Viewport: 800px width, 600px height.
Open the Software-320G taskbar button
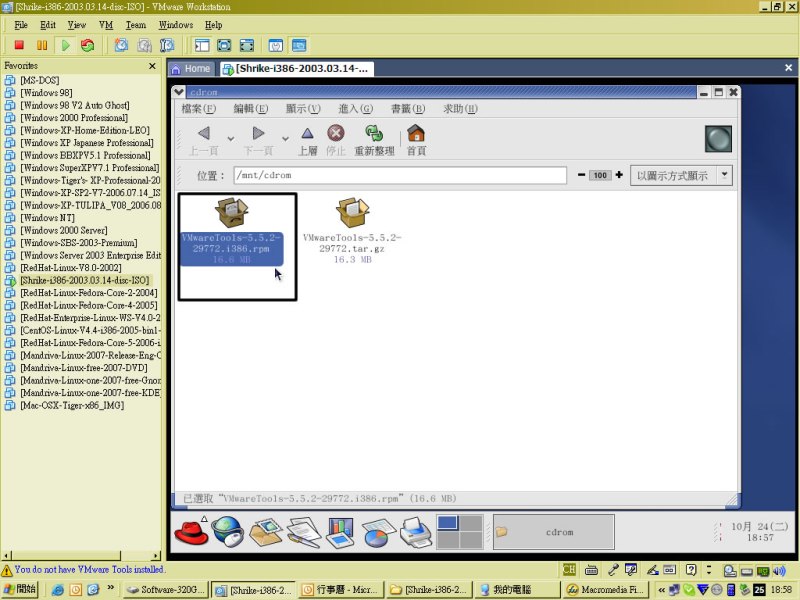[x=165, y=590]
